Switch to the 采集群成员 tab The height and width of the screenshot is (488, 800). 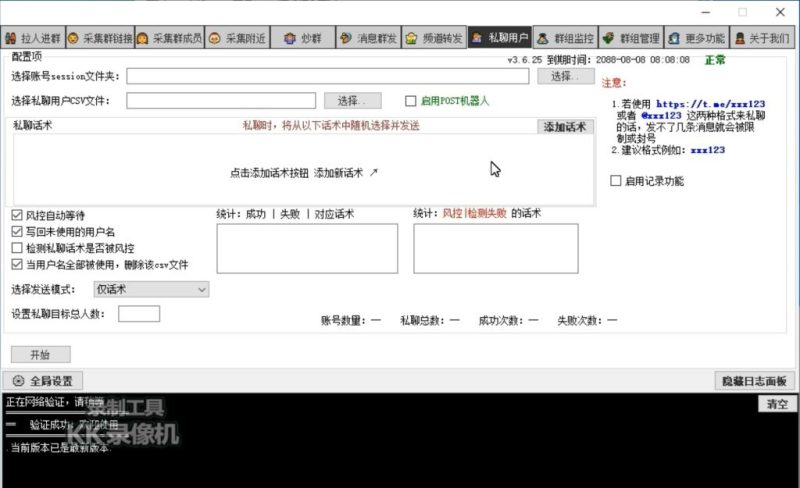point(170,38)
